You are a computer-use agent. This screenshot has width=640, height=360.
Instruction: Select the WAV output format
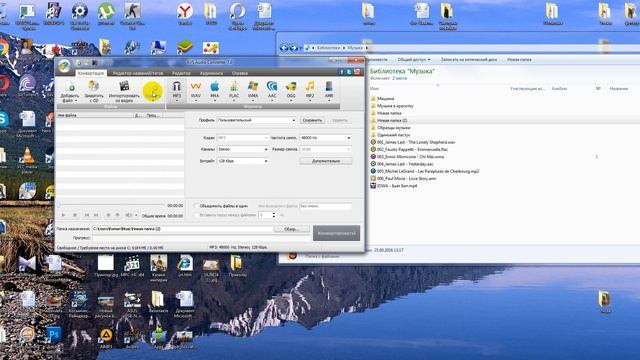click(x=196, y=91)
